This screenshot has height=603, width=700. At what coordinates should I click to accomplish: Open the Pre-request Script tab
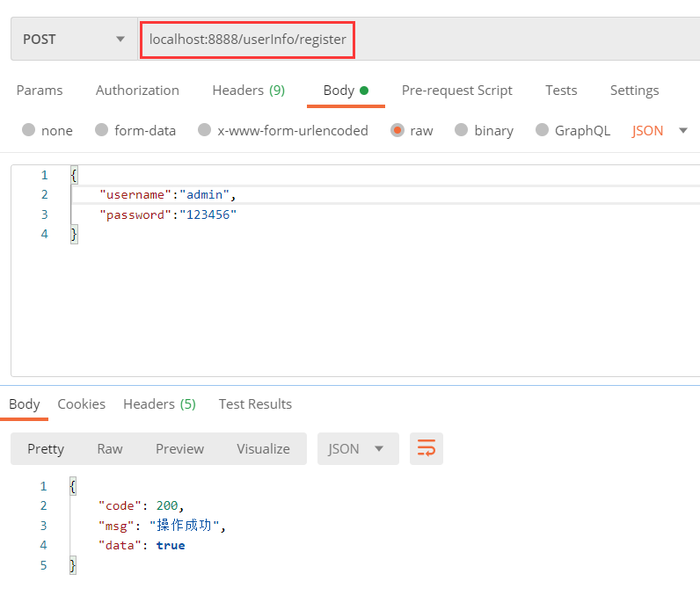coord(459,90)
